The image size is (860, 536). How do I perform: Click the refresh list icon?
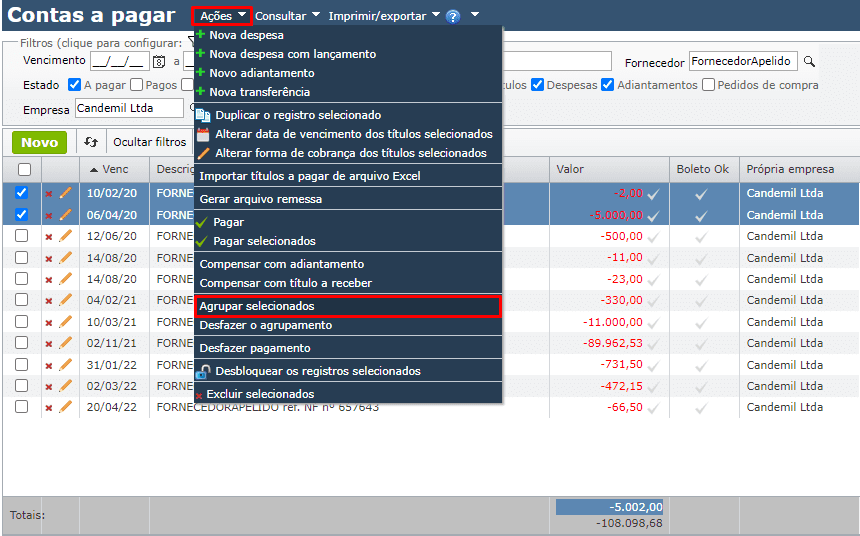point(91,142)
